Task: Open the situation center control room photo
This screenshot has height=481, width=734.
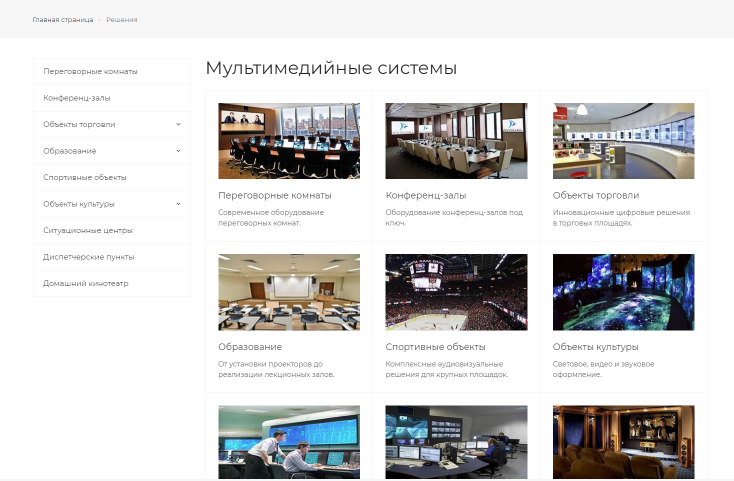Action: pyautogui.click(x=289, y=442)
